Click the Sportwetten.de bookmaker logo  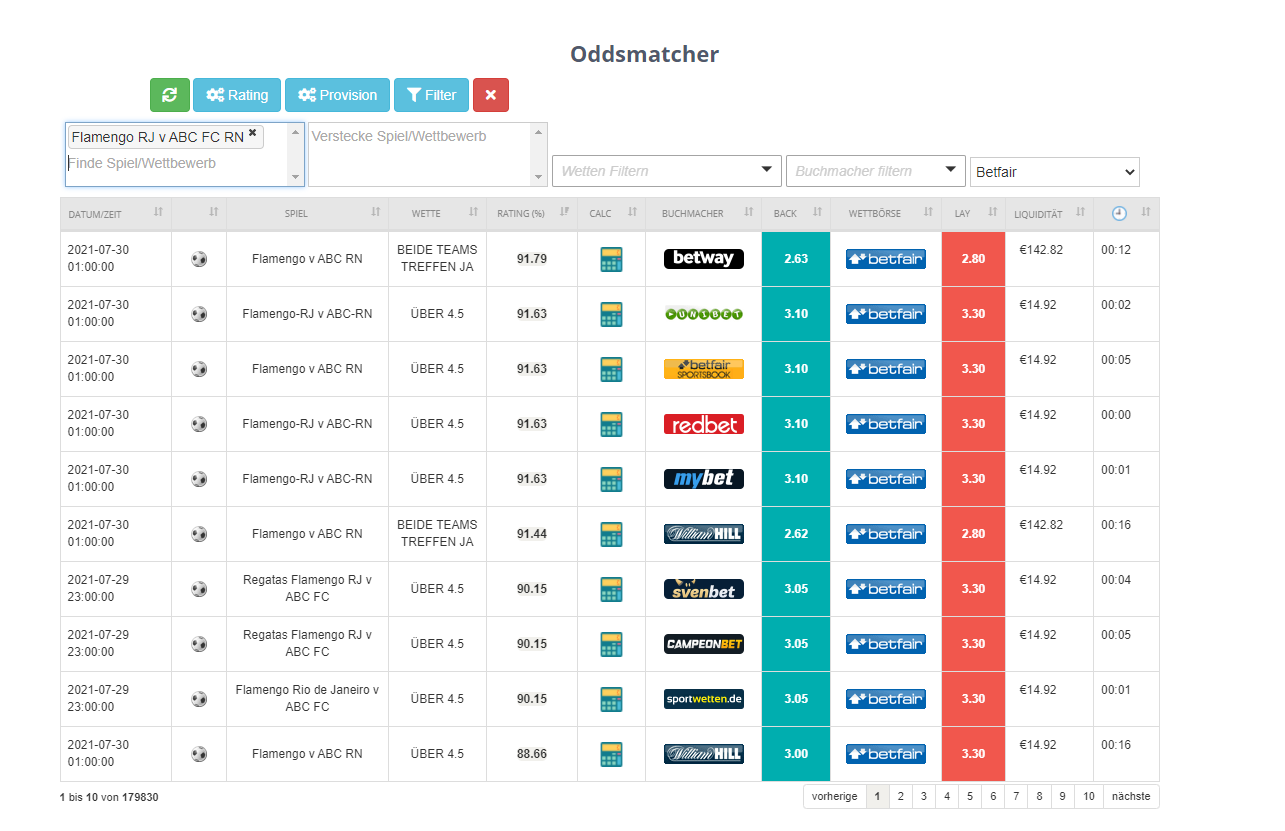[x=704, y=699]
